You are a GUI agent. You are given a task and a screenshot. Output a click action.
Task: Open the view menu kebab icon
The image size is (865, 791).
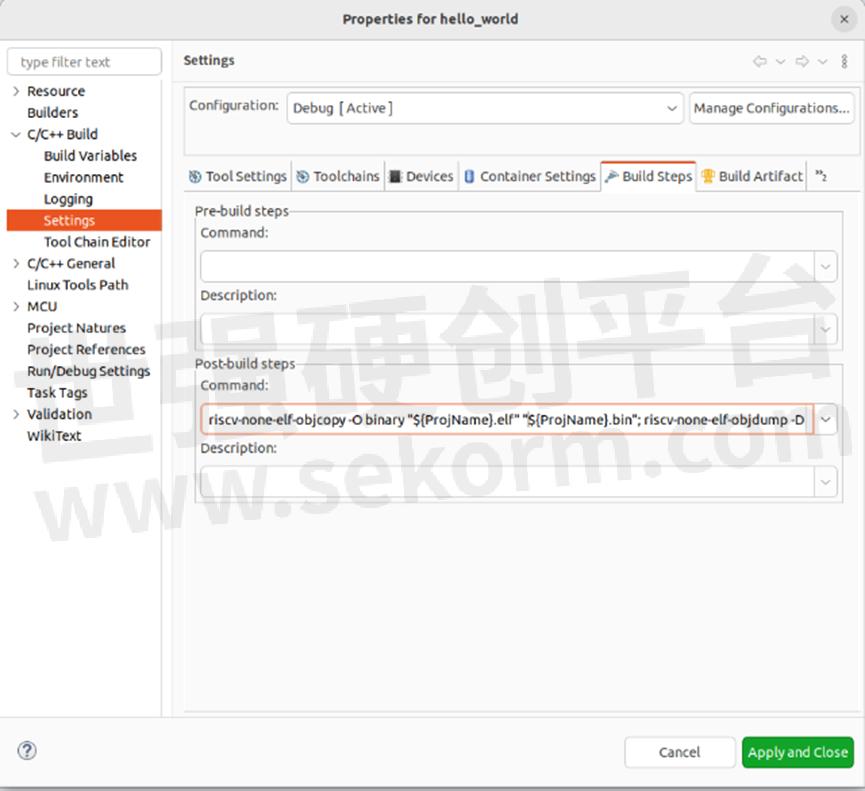tap(845, 61)
